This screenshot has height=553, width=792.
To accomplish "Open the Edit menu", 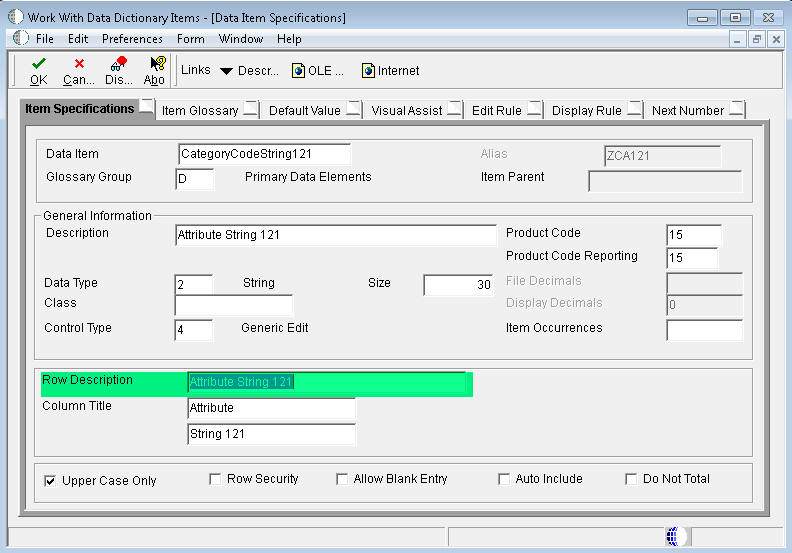I will point(78,39).
